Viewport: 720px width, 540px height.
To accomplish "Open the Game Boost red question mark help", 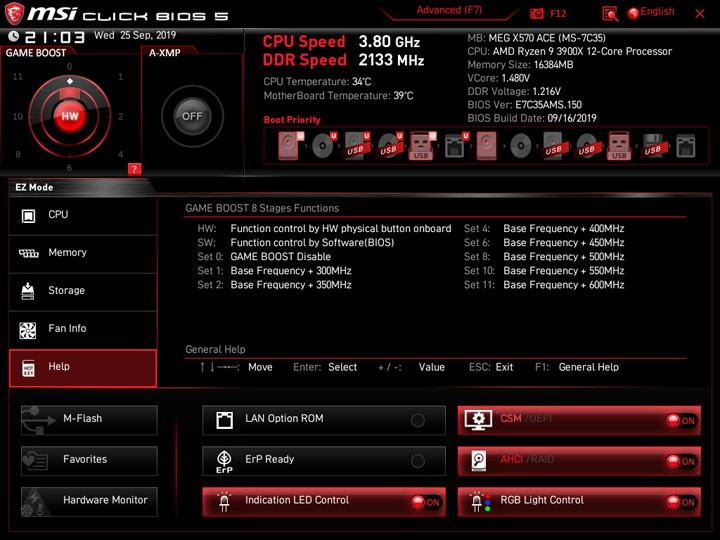I will (x=134, y=169).
